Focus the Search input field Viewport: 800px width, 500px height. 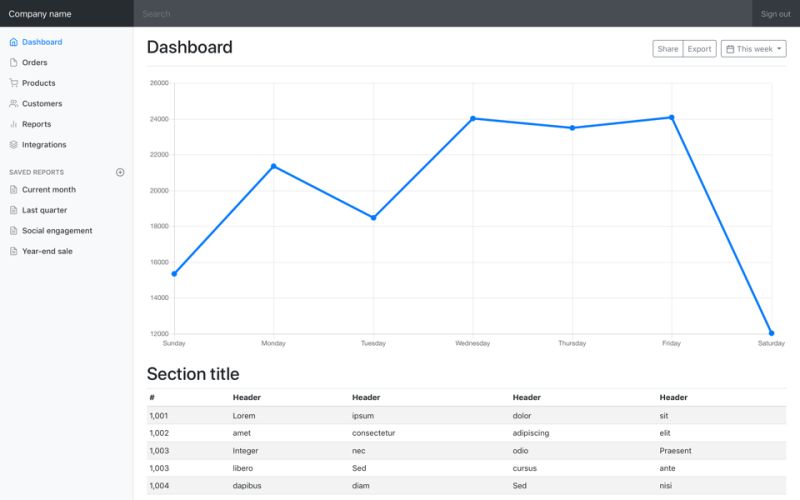point(443,14)
